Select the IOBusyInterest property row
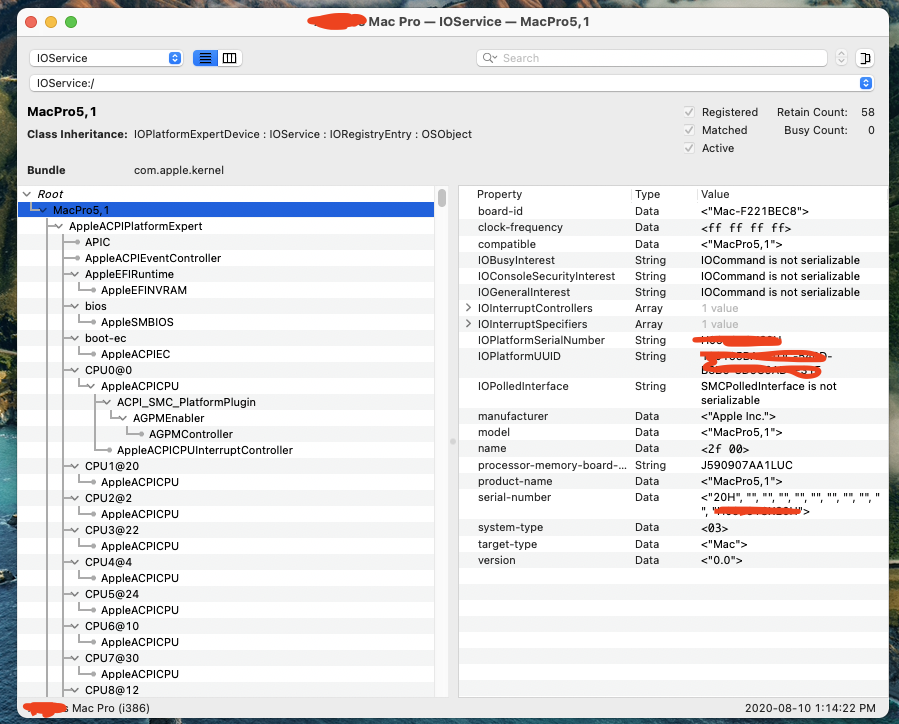Viewport: 899px width, 724px height. click(674, 260)
